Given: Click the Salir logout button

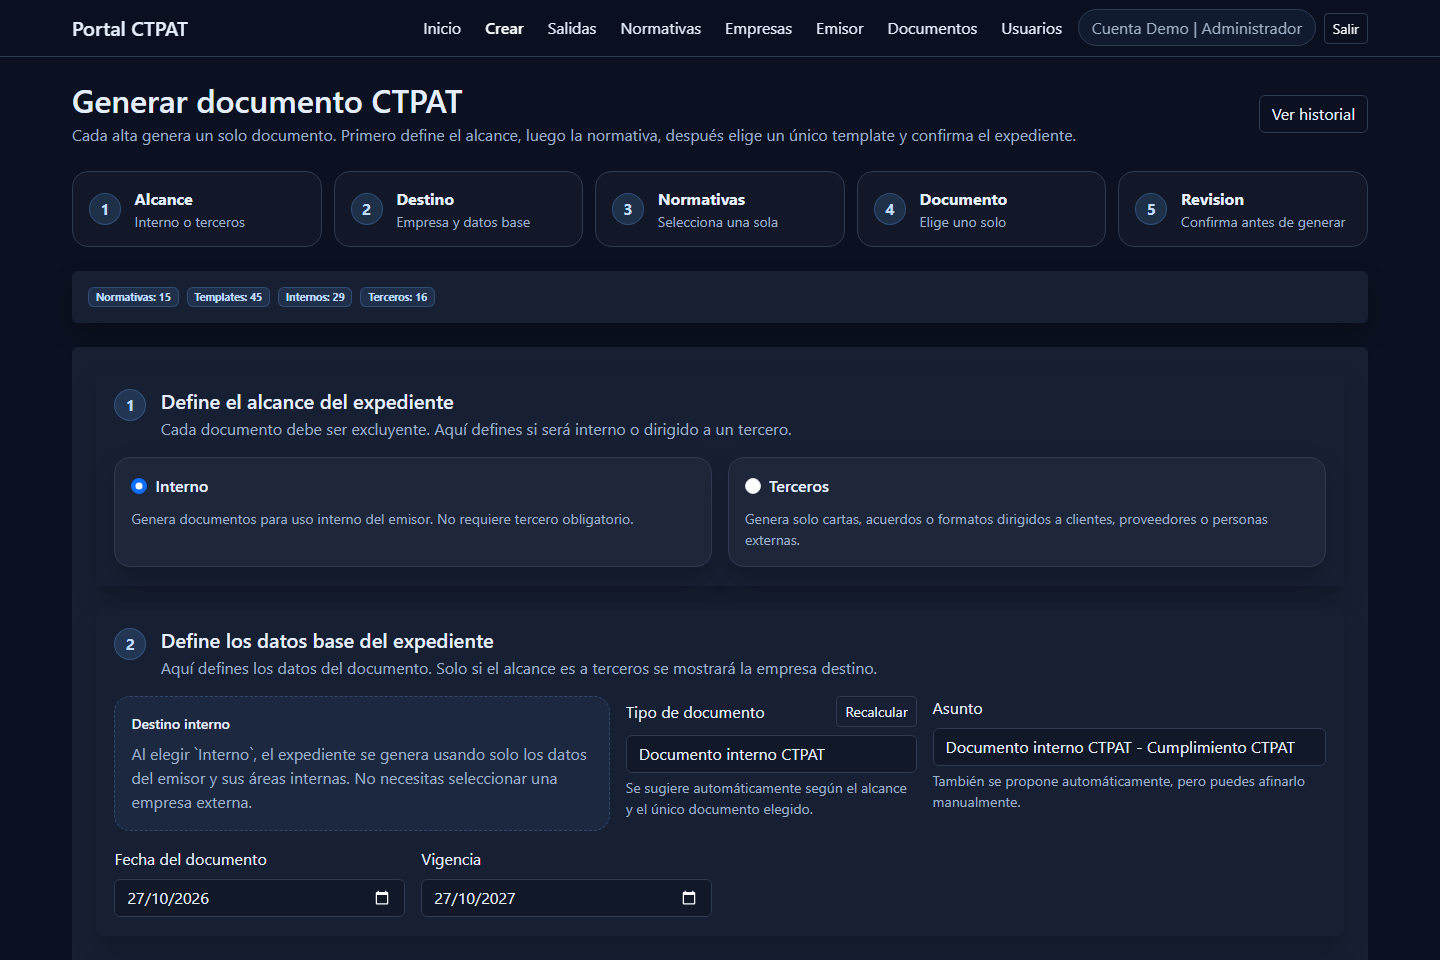Looking at the screenshot, I should coord(1345,28).
